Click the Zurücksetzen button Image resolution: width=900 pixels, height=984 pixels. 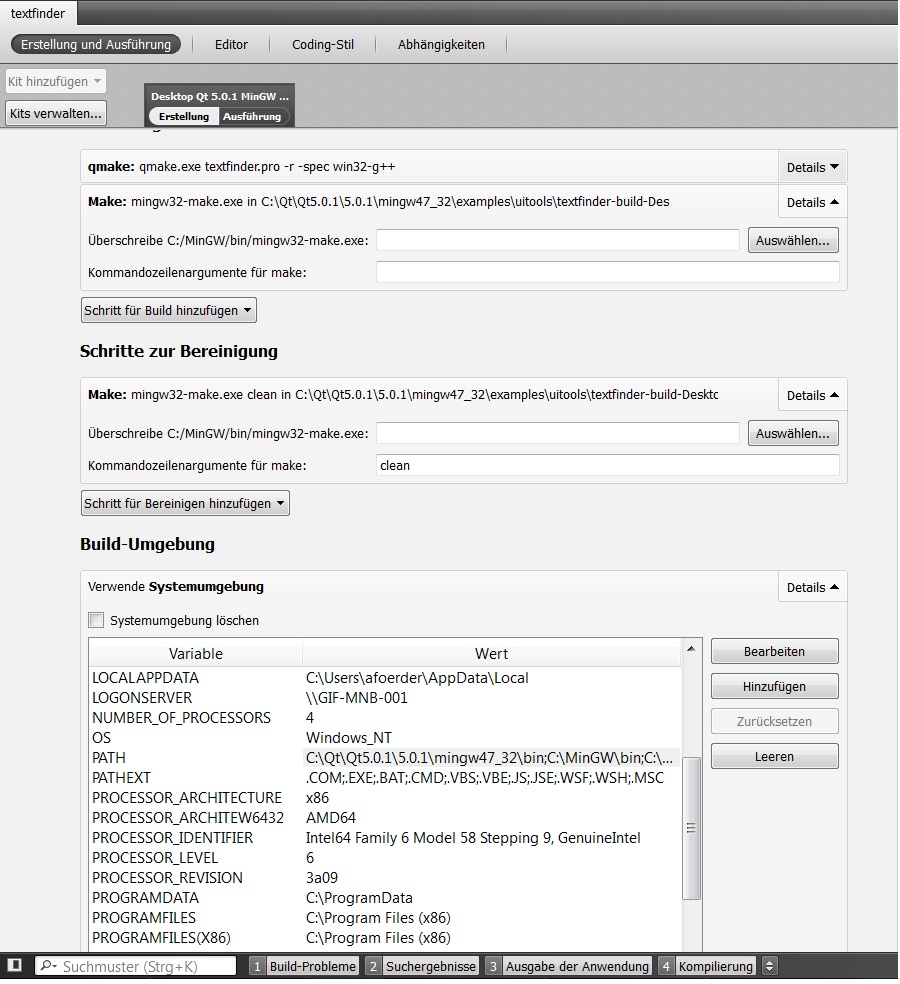tap(774, 722)
